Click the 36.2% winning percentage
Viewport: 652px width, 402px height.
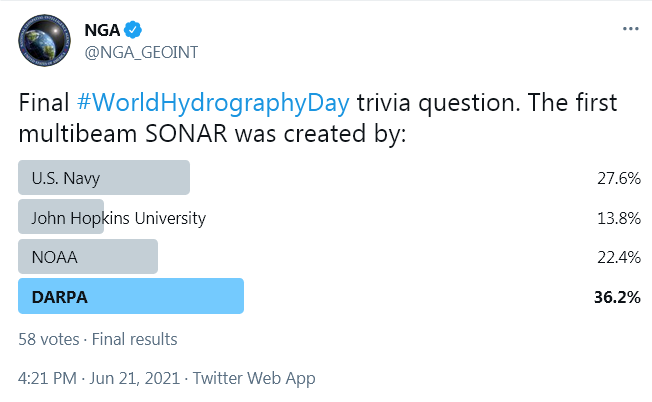[617, 297]
